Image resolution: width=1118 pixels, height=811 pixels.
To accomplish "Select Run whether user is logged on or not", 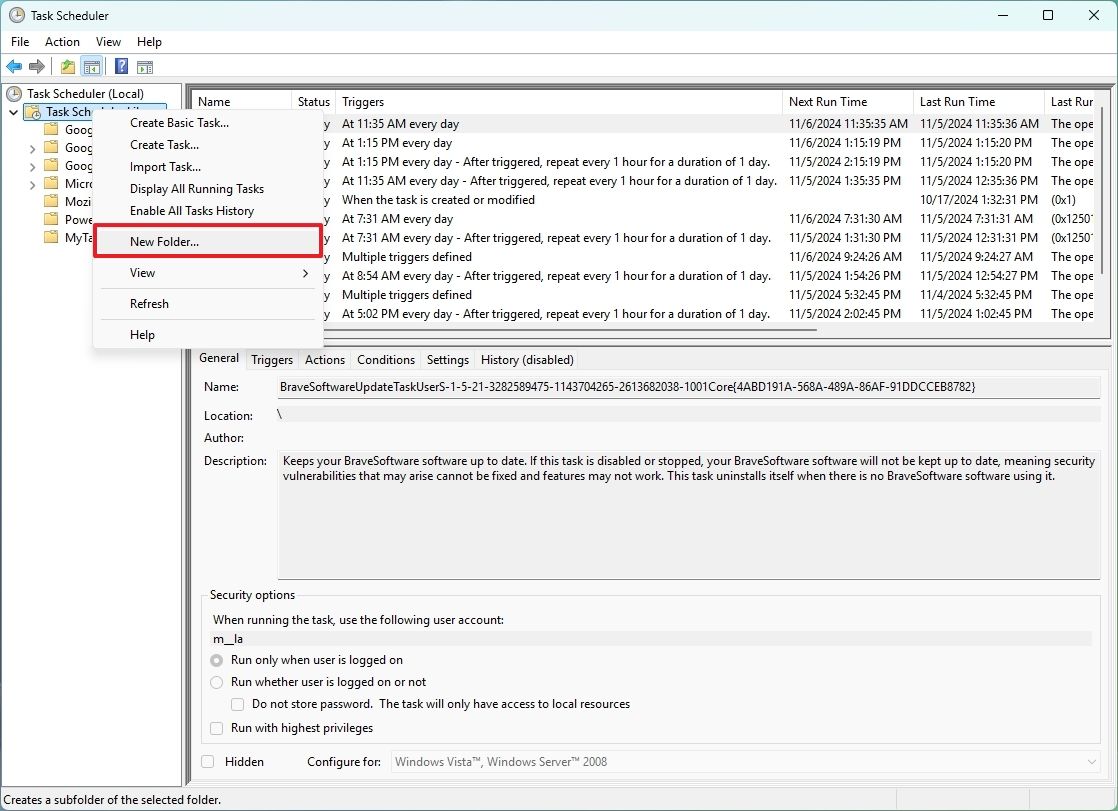I will pyautogui.click(x=216, y=682).
